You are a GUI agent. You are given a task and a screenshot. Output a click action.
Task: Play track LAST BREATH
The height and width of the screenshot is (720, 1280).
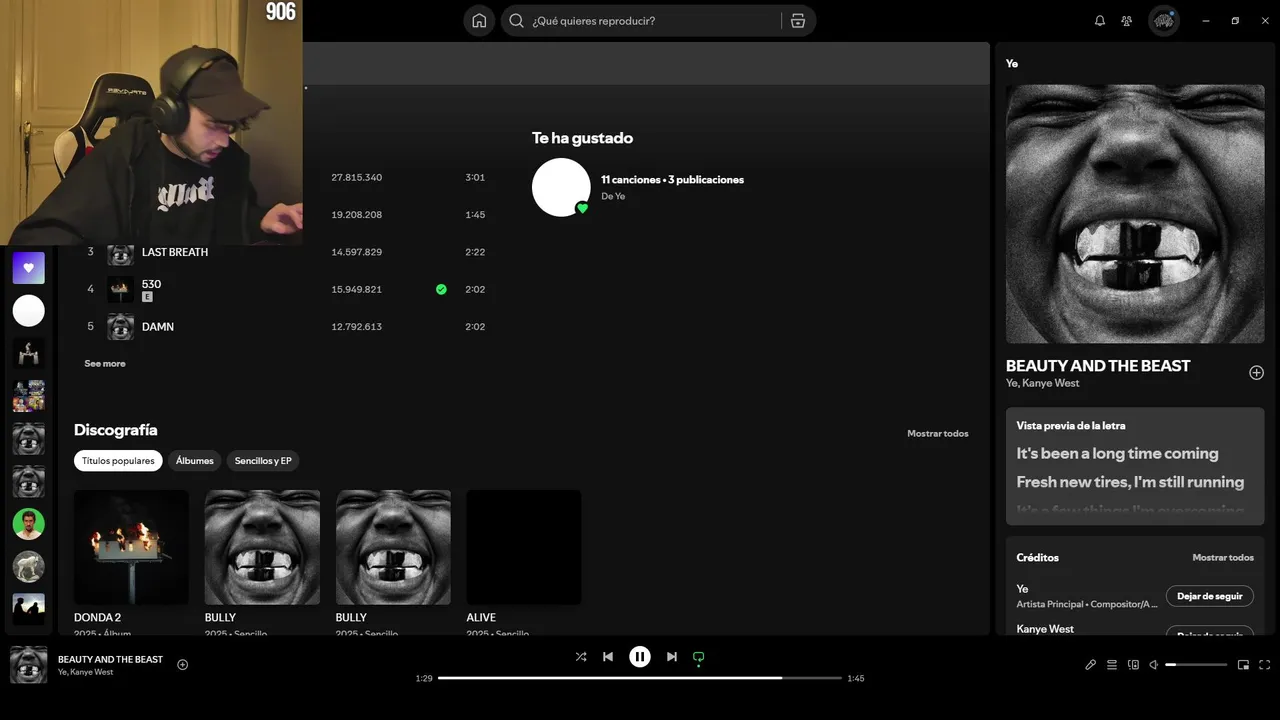pyautogui.click(x=175, y=252)
